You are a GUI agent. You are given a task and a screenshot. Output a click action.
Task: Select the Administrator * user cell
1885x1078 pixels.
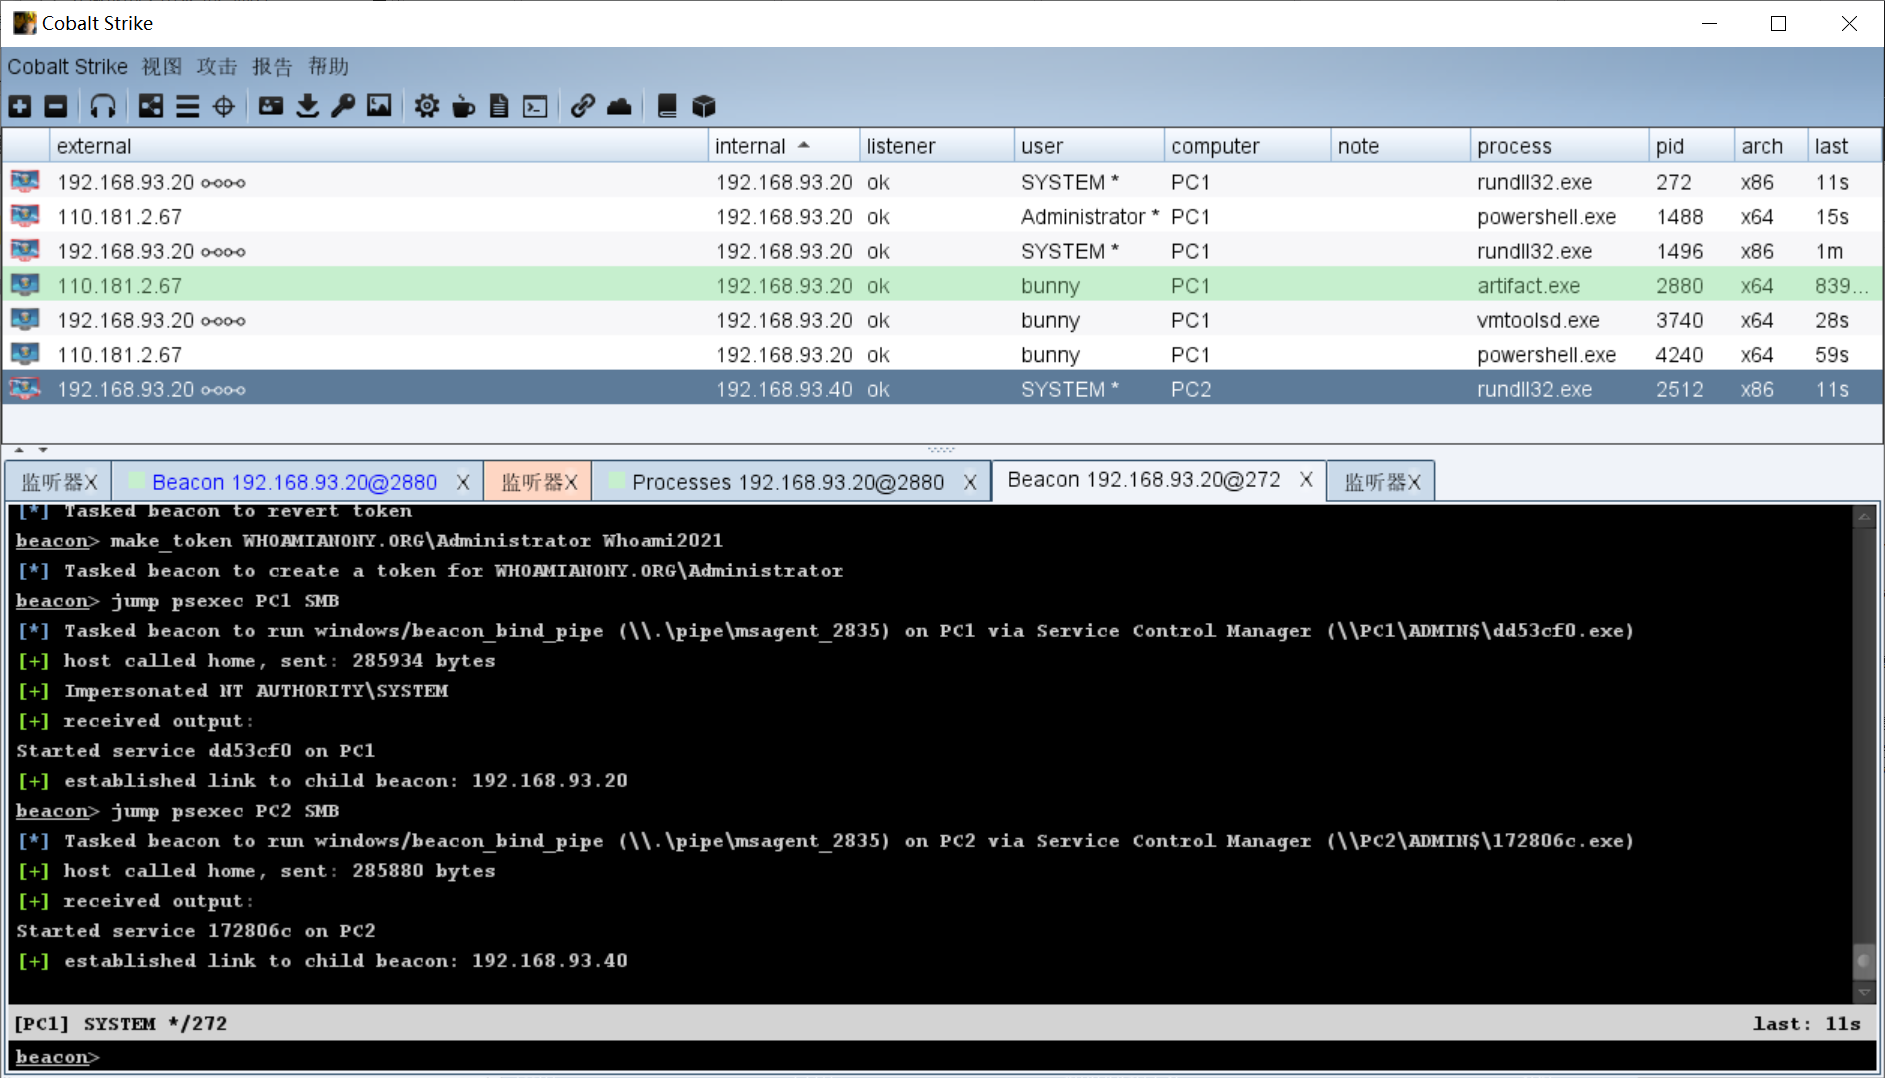pyautogui.click(x=1089, y=217)
